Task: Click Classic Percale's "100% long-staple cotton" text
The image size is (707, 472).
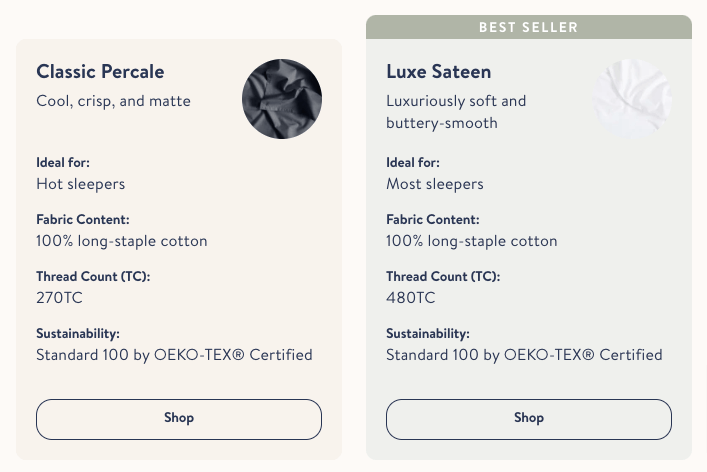Action: pos(122,241)
